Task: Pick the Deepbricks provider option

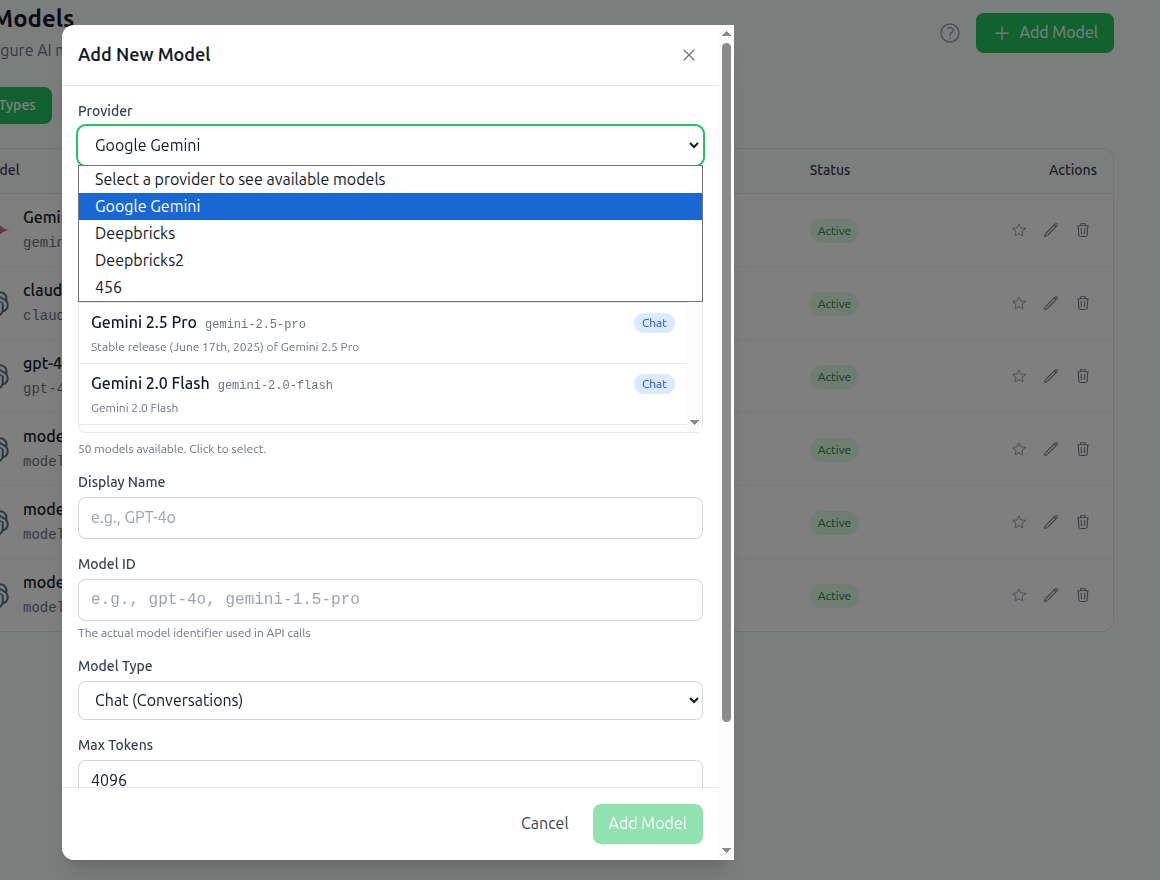Action: [x=390, y=234]
